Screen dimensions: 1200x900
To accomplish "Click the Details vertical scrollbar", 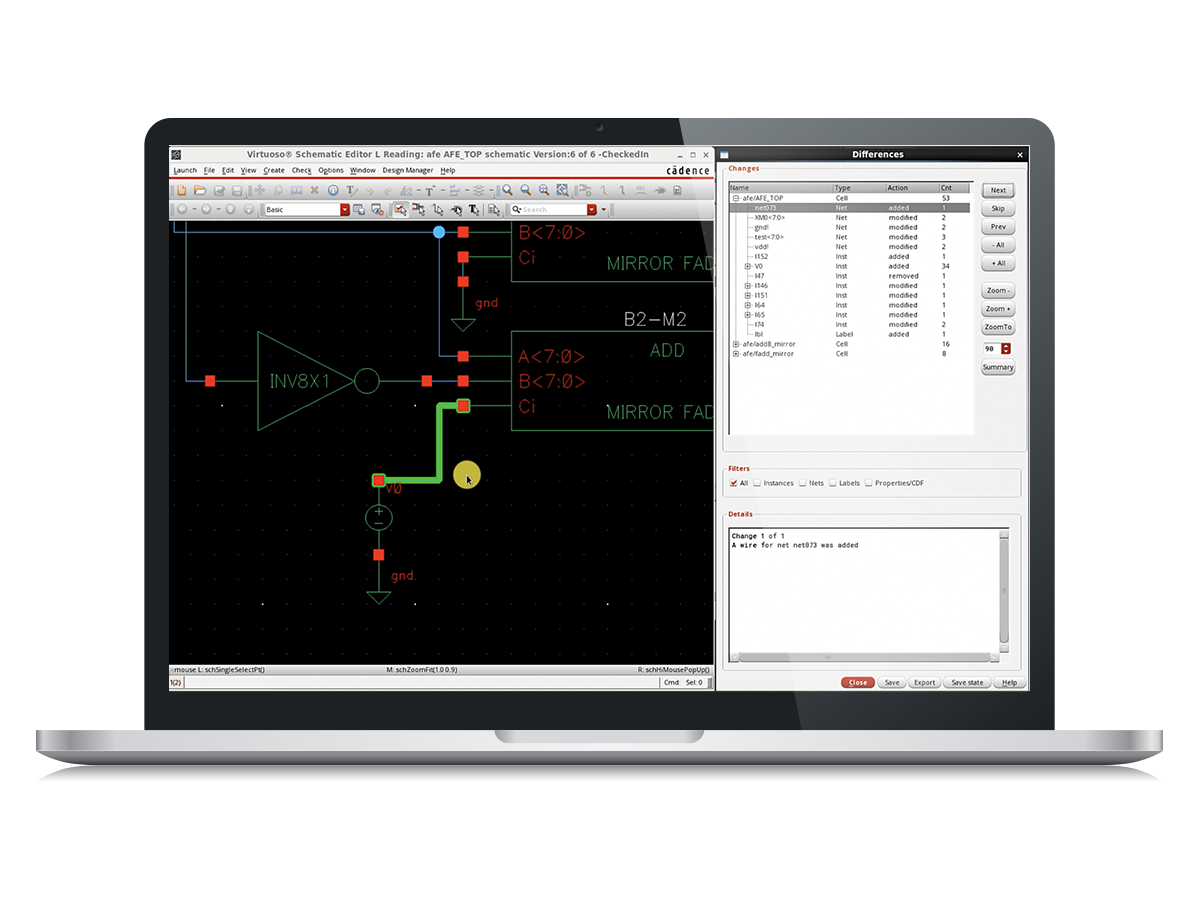I will [x=1004, y=590].
